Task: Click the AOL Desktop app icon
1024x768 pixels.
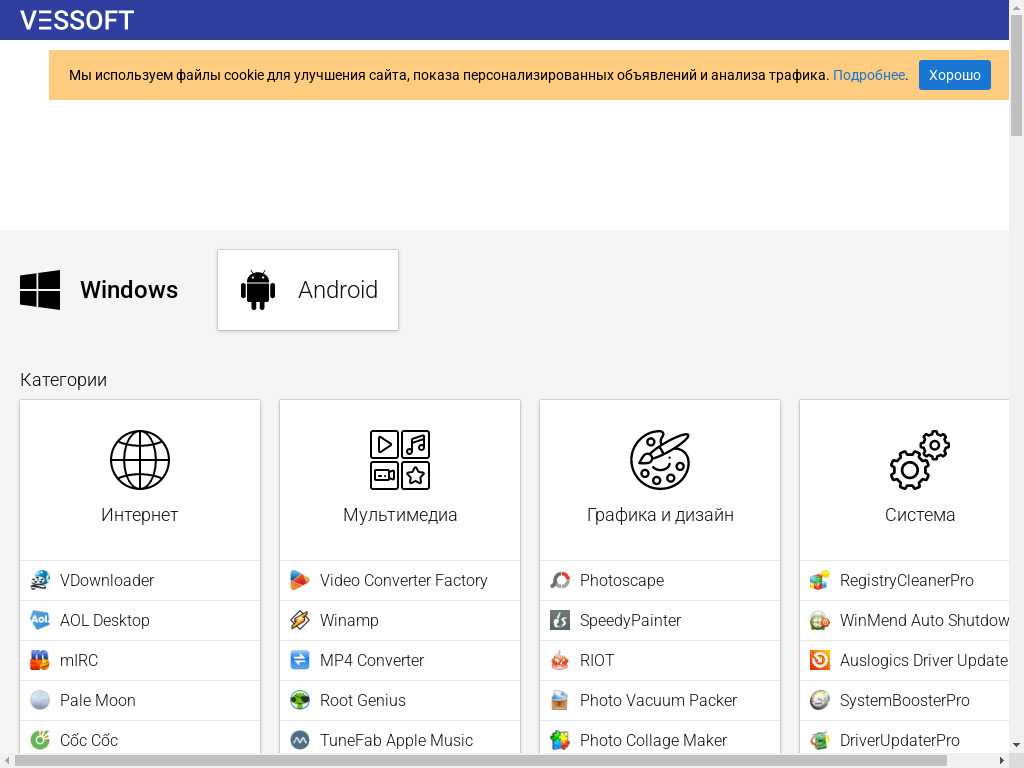Action: [40, 620]
